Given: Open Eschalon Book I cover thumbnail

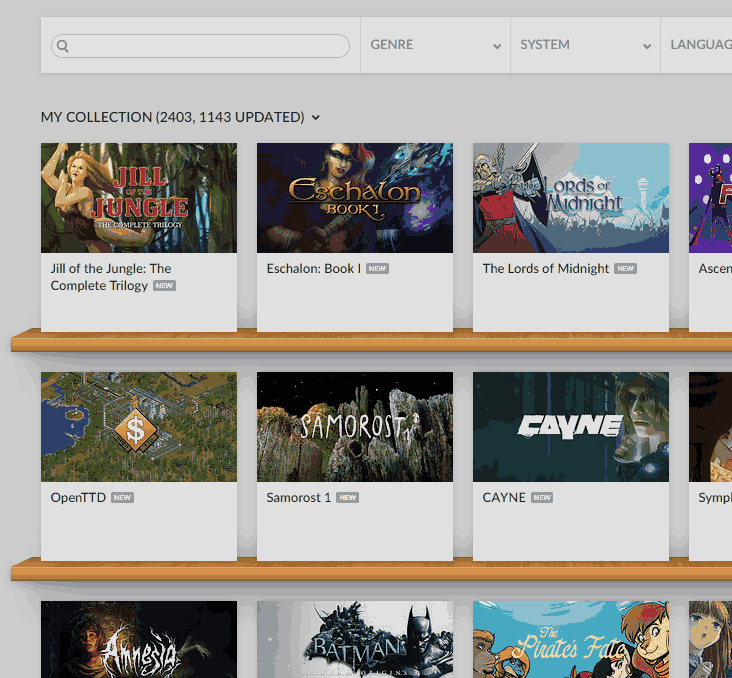Looking at the screenshot, I should pos(355,198).
